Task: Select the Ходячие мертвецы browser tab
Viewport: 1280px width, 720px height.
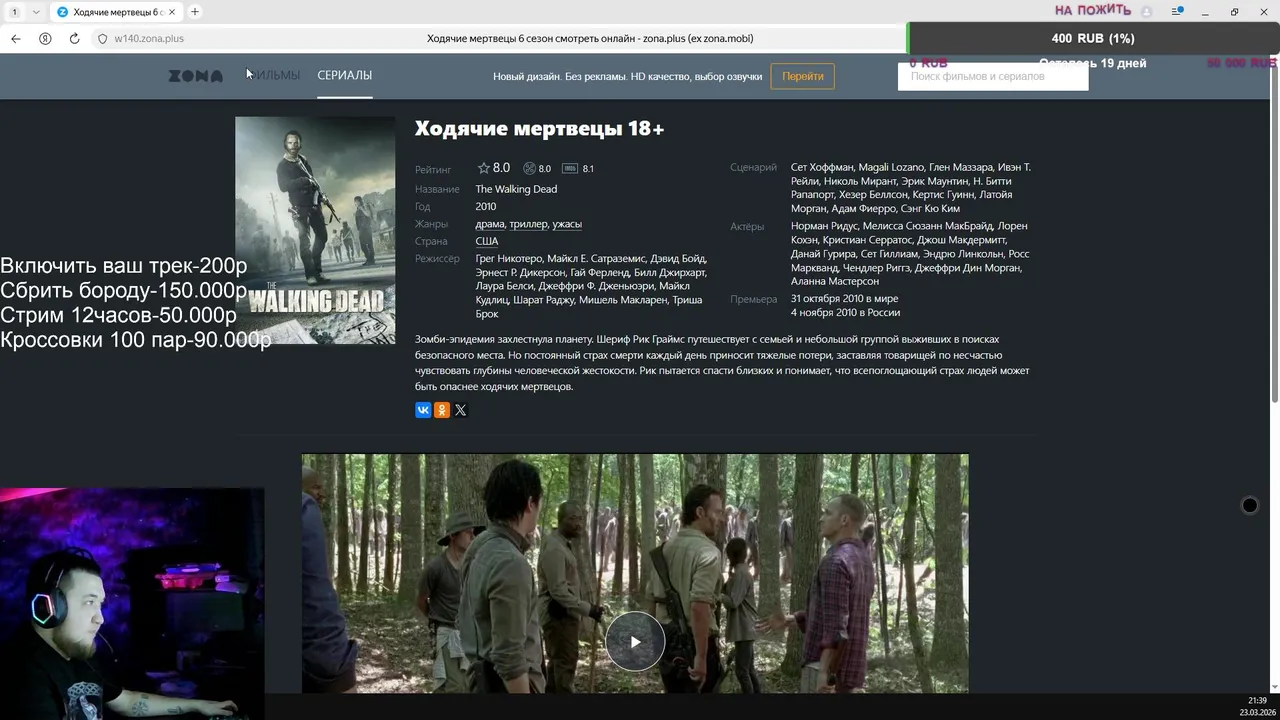Action: pos(117,12)
